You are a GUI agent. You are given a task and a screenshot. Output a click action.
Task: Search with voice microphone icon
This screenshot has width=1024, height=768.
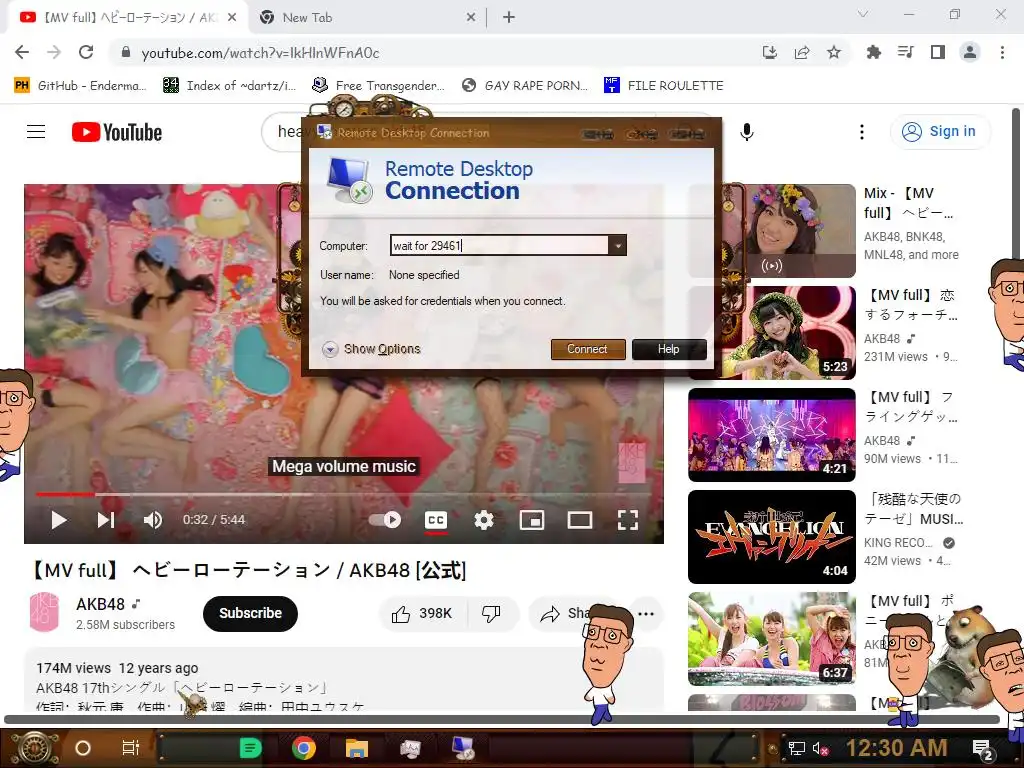click(746, 132)
